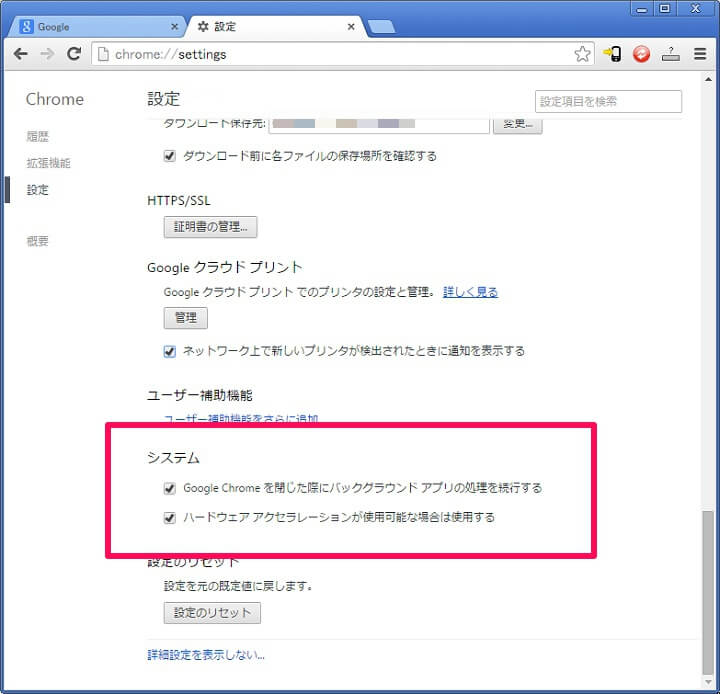Toggle background apps after closing Chrome checkbox
Image resolution: width=720 pixels, height=694 pixels.
coord(169,488)
